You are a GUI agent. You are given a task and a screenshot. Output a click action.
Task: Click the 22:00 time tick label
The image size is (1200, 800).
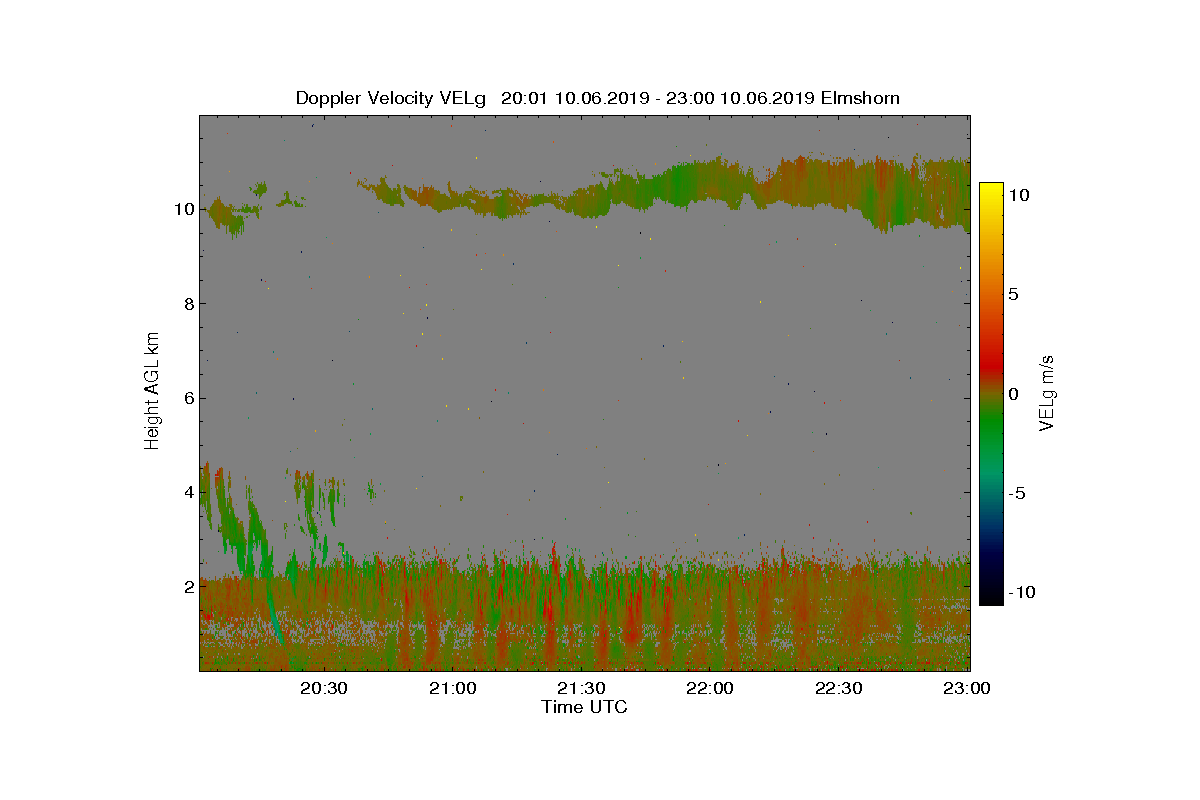point(710,689)
